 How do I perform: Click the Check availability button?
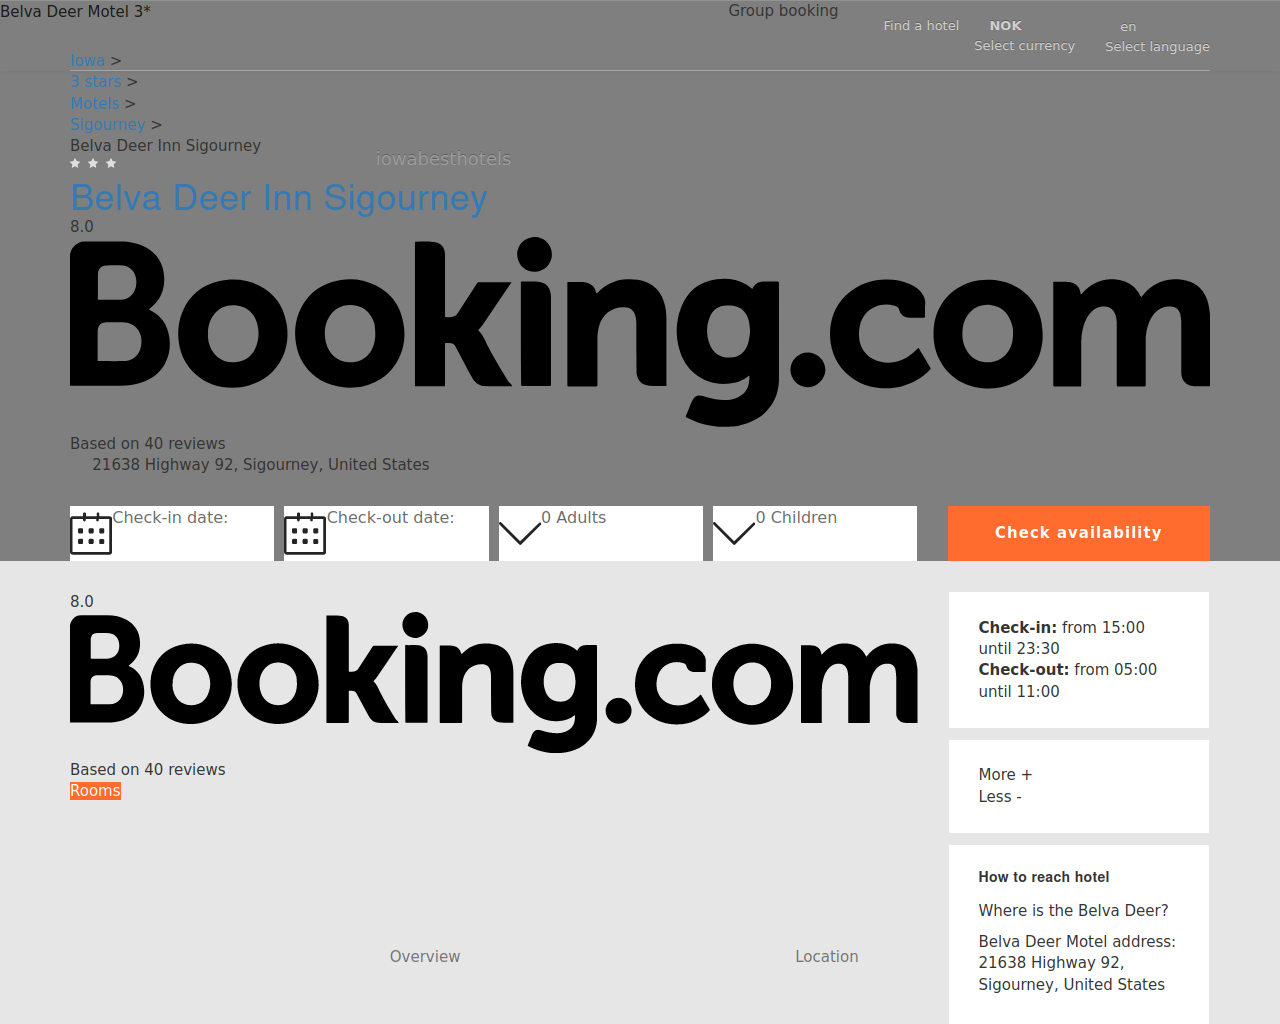pos(1079,533)
